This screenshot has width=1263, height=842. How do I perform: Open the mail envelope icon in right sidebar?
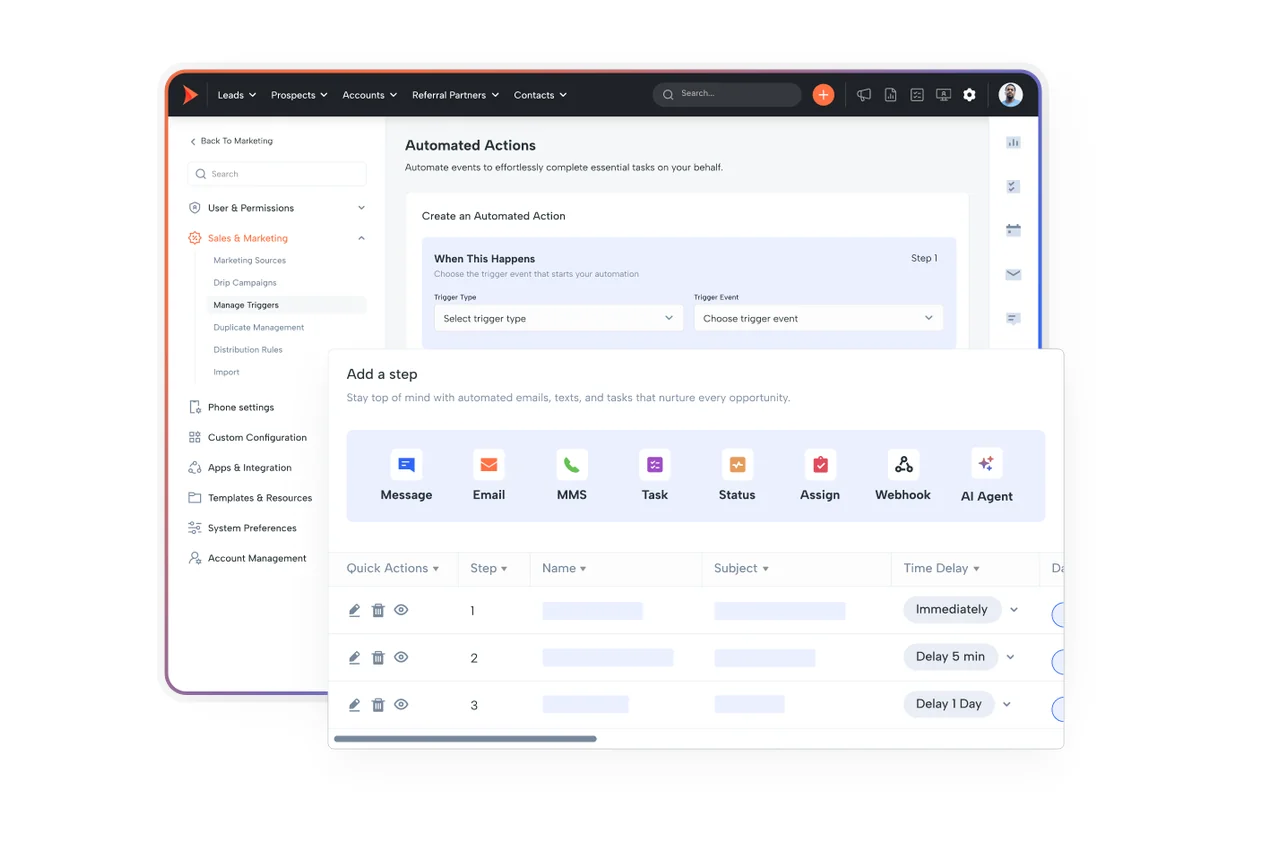point(1013,274)
